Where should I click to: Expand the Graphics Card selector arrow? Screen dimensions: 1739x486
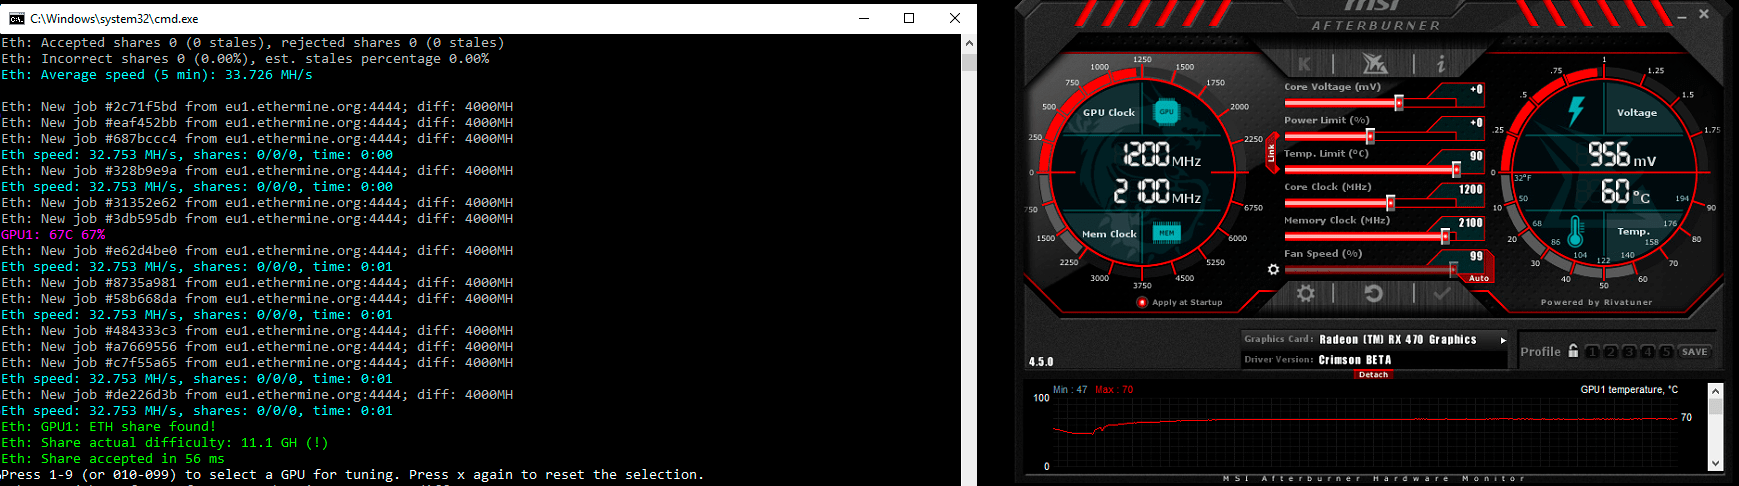click(1502, 340)
